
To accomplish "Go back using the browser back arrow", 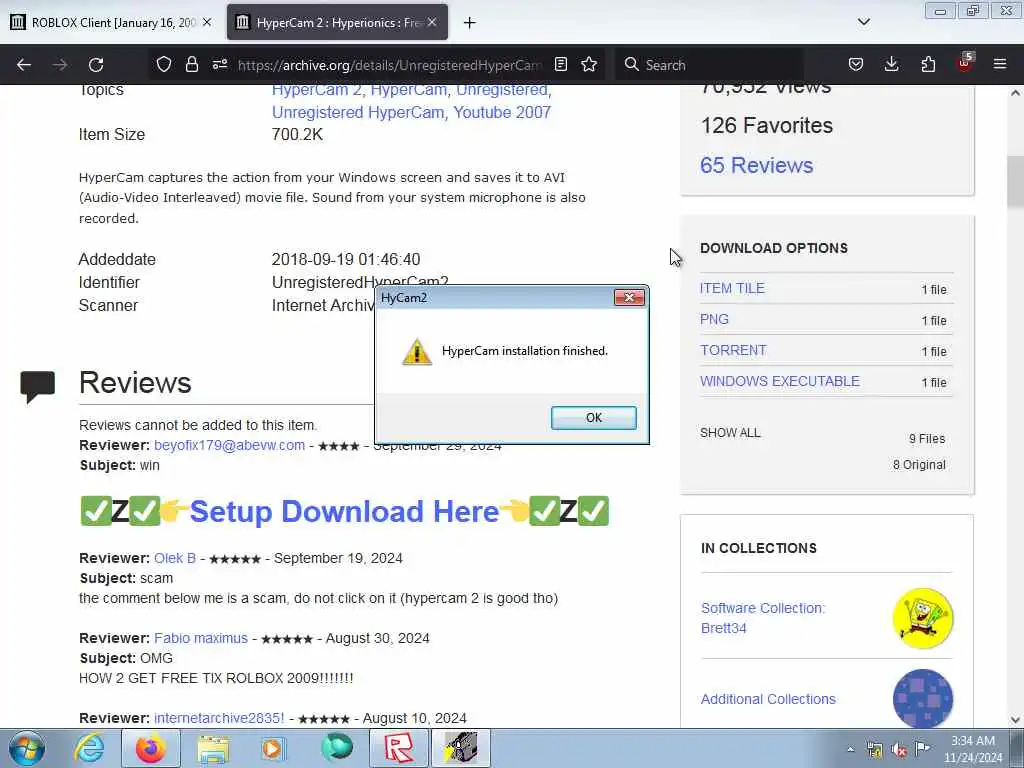I will [24, 65].
